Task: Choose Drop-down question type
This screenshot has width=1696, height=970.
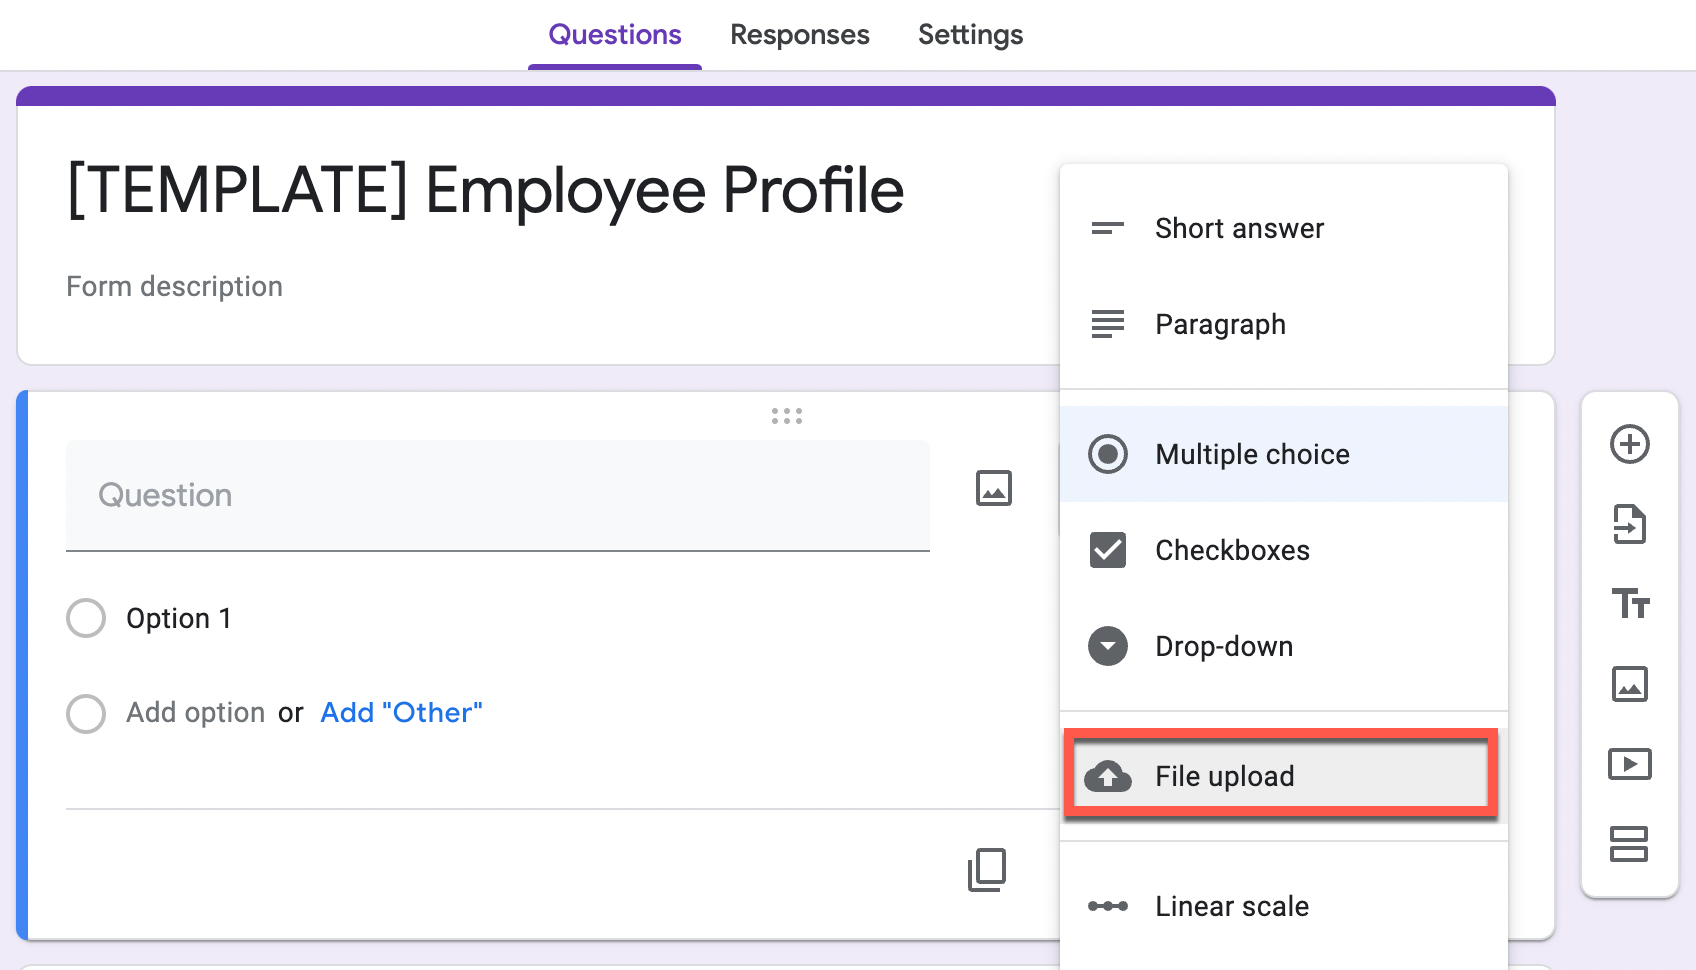Action: 1223,646
